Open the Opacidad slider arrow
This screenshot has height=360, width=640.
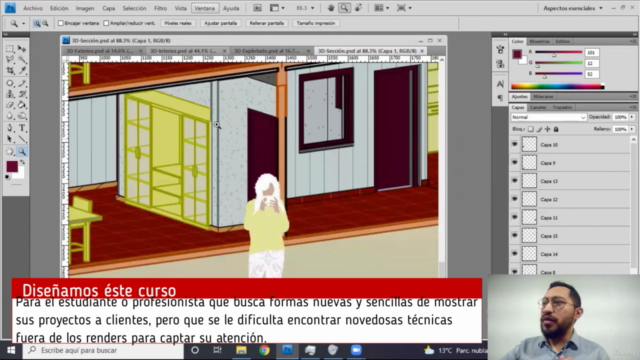(x=632, y=117)
